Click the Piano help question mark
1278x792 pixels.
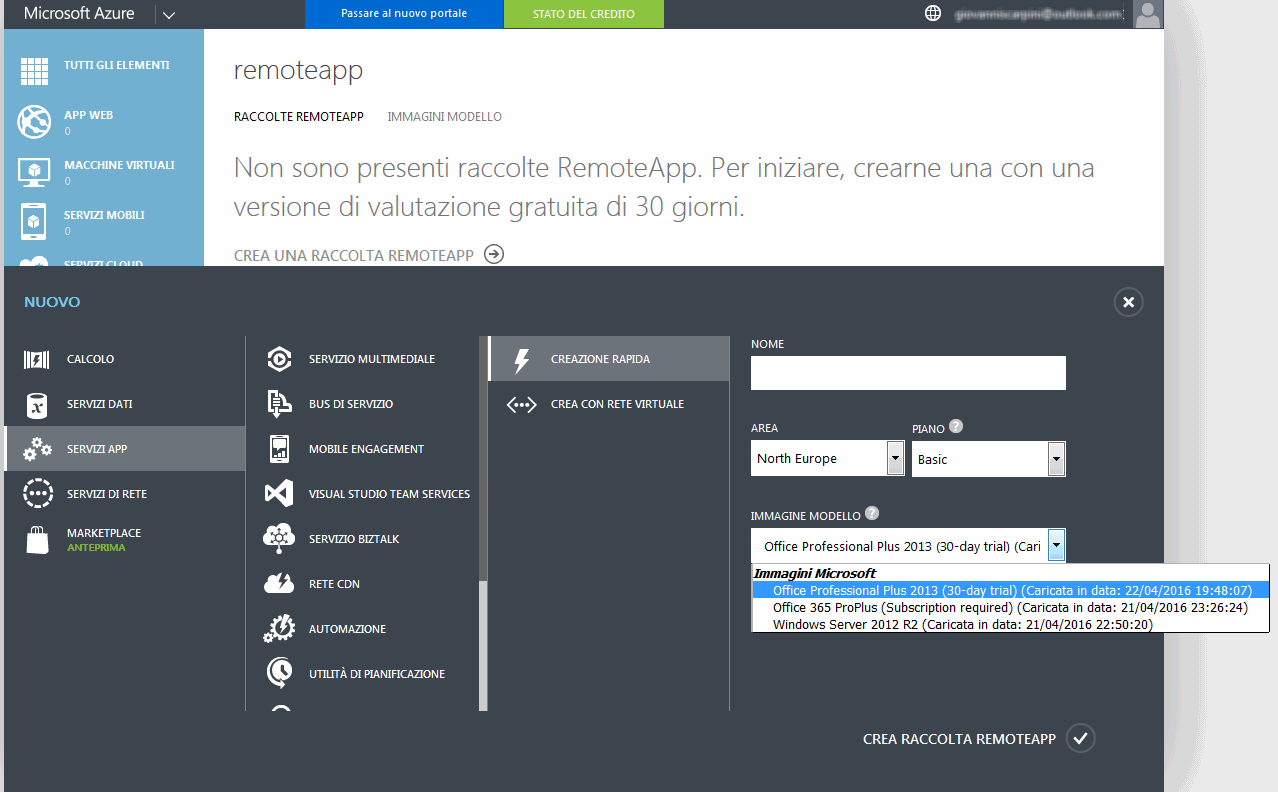tap(956, 426)
